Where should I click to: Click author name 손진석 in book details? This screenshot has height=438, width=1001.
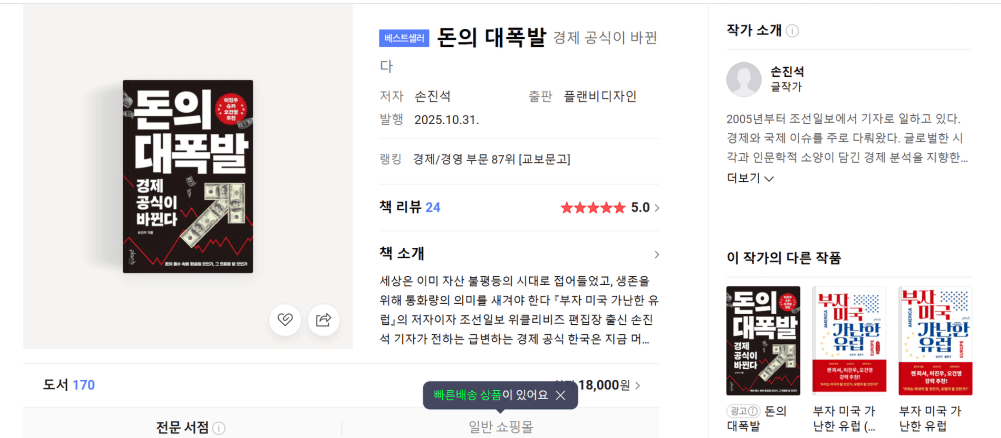(433, 96)
